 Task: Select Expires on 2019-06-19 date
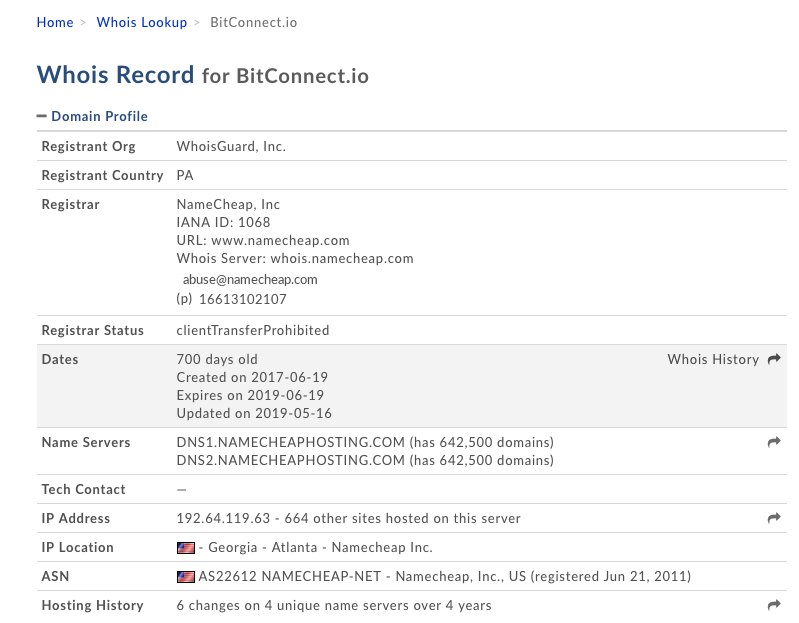point(250,395)
